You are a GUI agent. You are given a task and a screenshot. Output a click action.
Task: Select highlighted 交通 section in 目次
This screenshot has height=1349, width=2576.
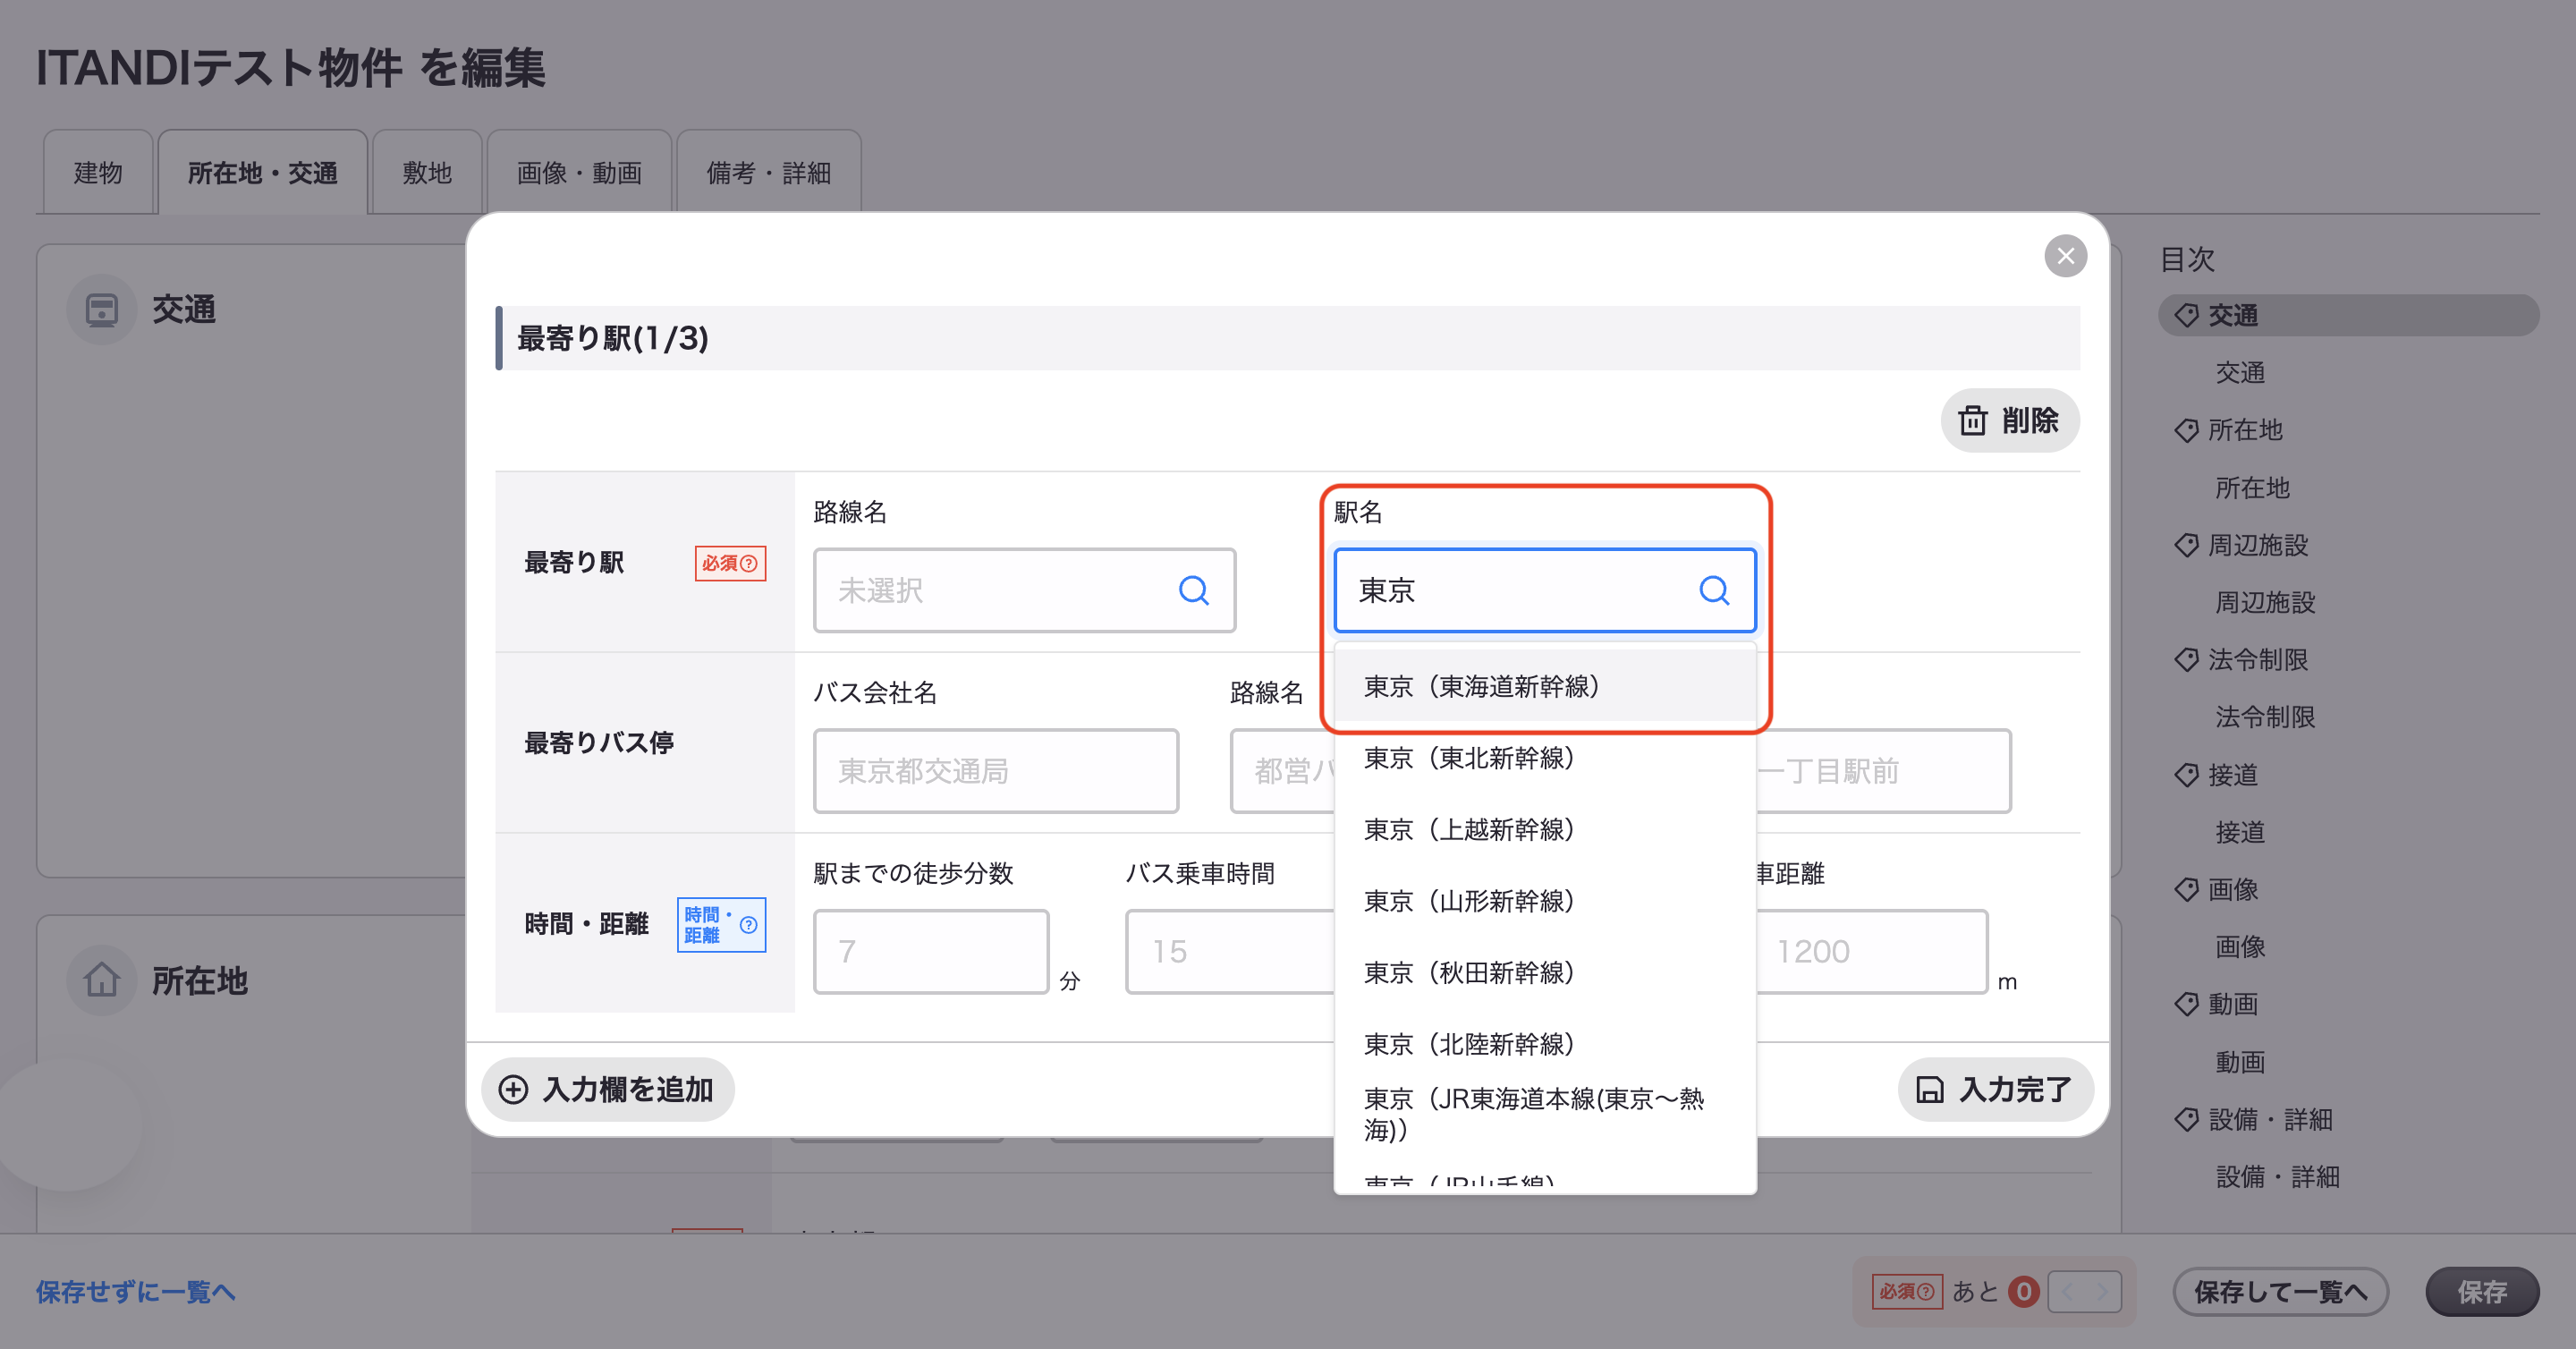[x=2348, y=315]
